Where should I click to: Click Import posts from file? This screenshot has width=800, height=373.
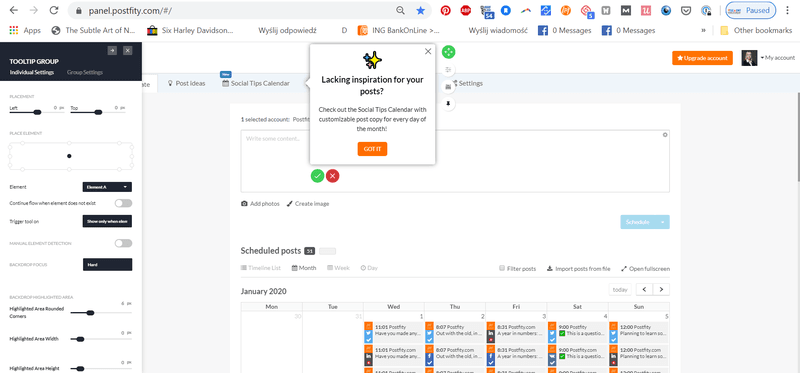coord(579,268)
